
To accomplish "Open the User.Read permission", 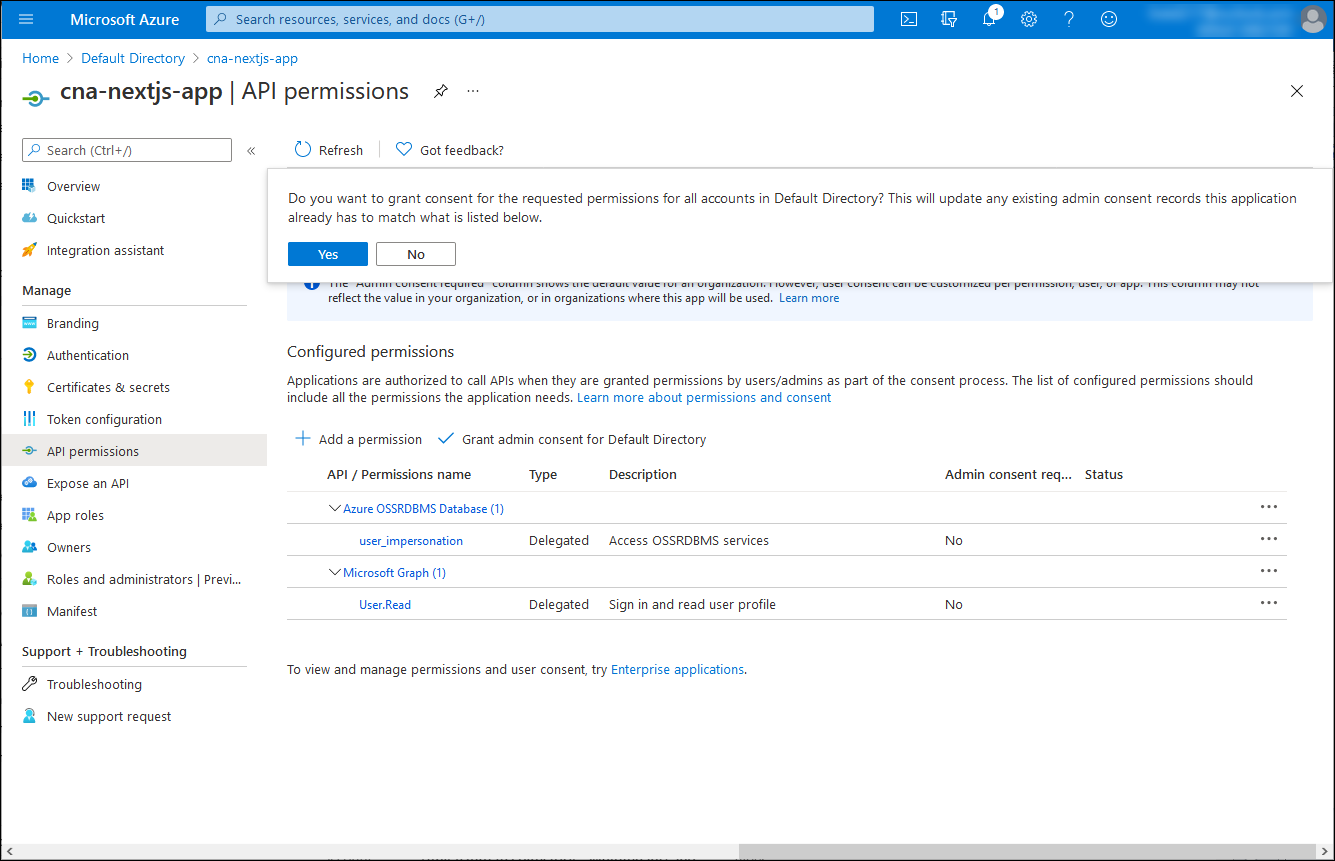I will click(x=385, y=604).
